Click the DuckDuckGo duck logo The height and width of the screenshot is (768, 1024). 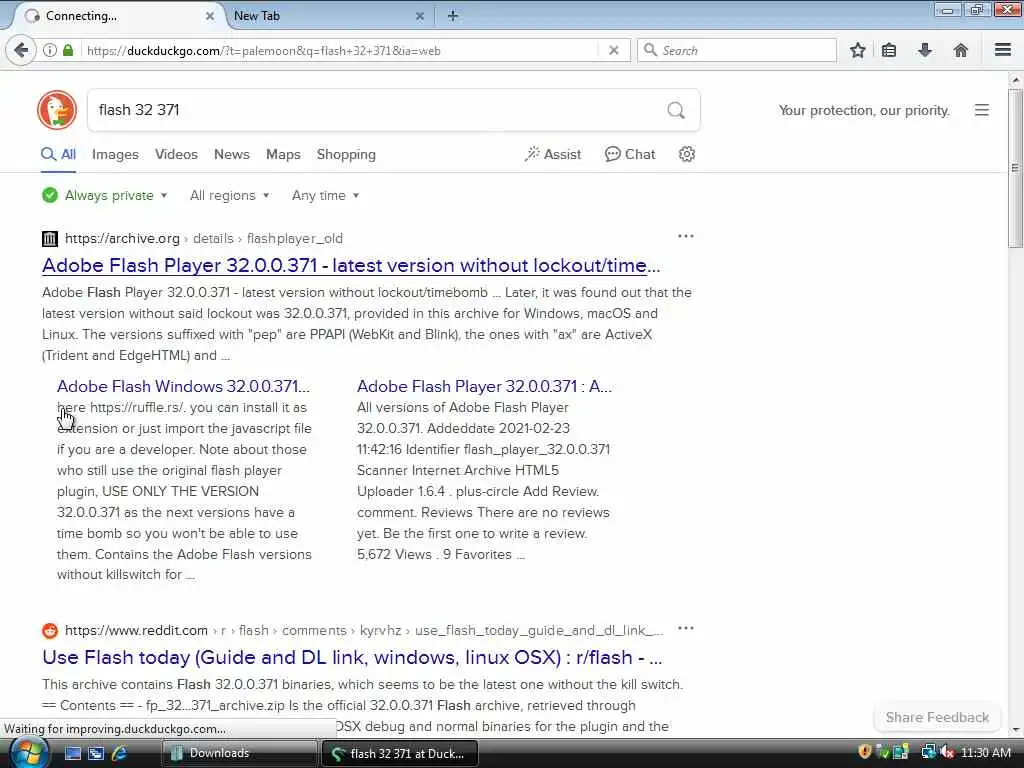[x=57, y=110]
